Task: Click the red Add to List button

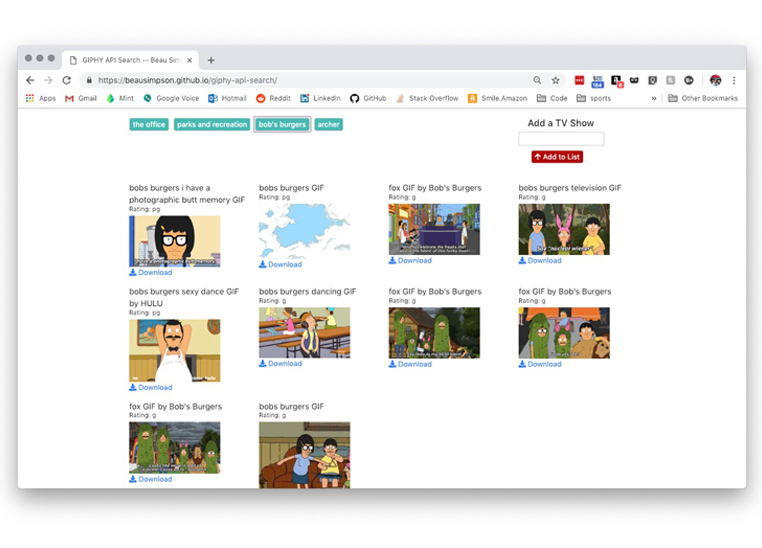Action: pyautogui.click(x=557, y=157)
